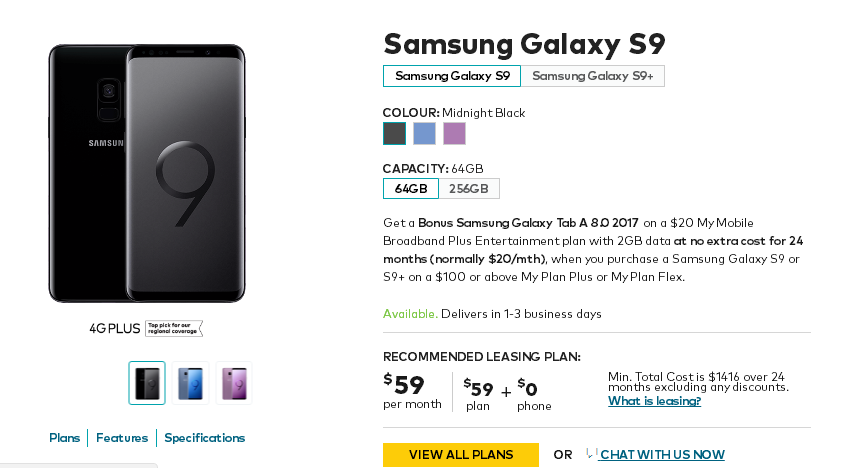Jump to the Specifications section
The height and width of the screenshot is (468, 853).
point(205,438)
